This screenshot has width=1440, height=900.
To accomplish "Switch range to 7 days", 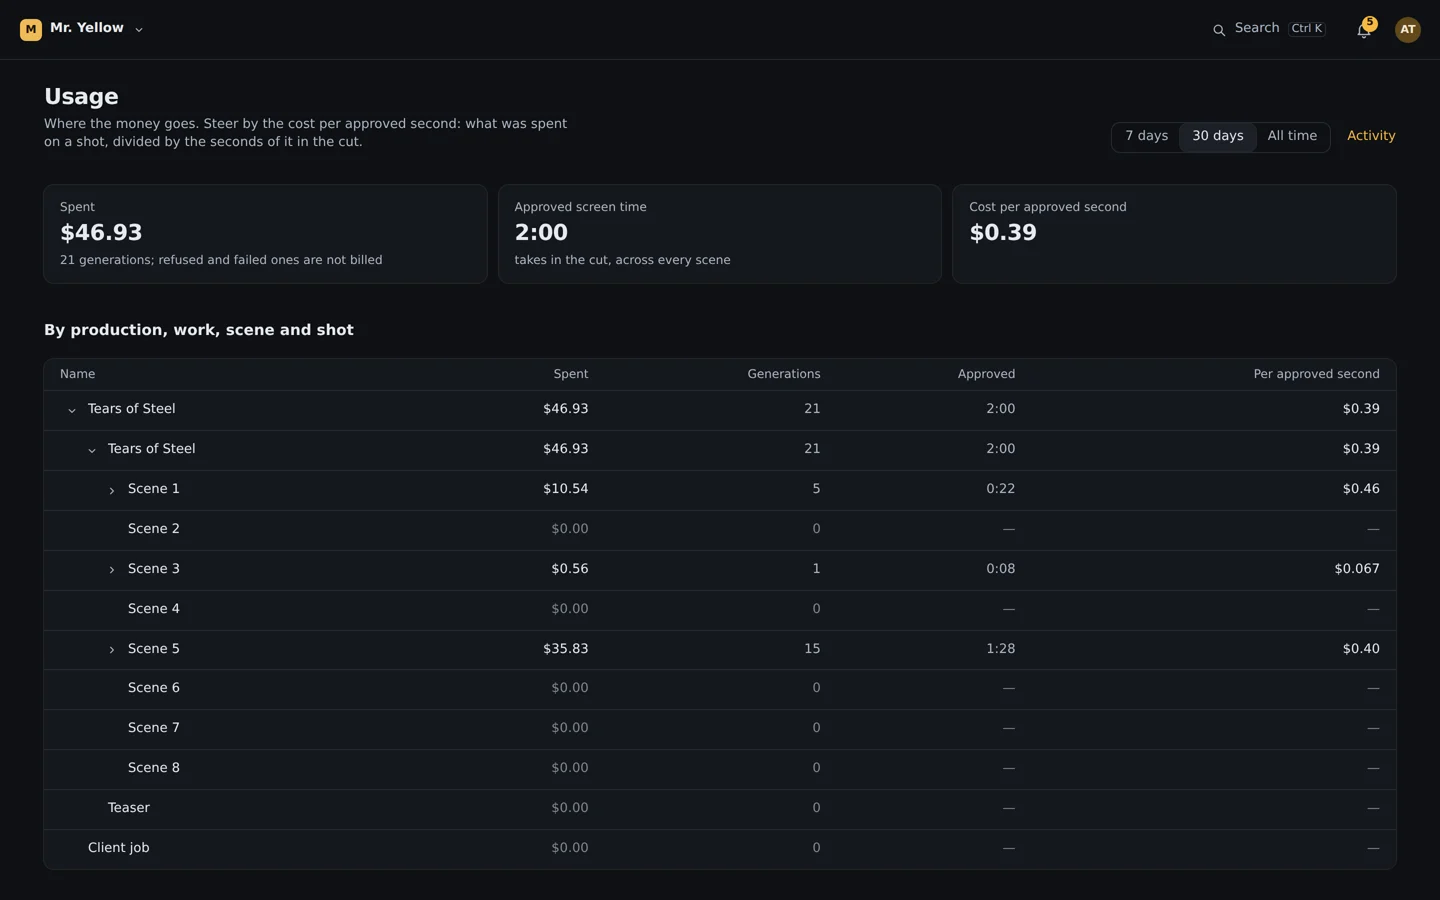I will (x=1146, y=136).
